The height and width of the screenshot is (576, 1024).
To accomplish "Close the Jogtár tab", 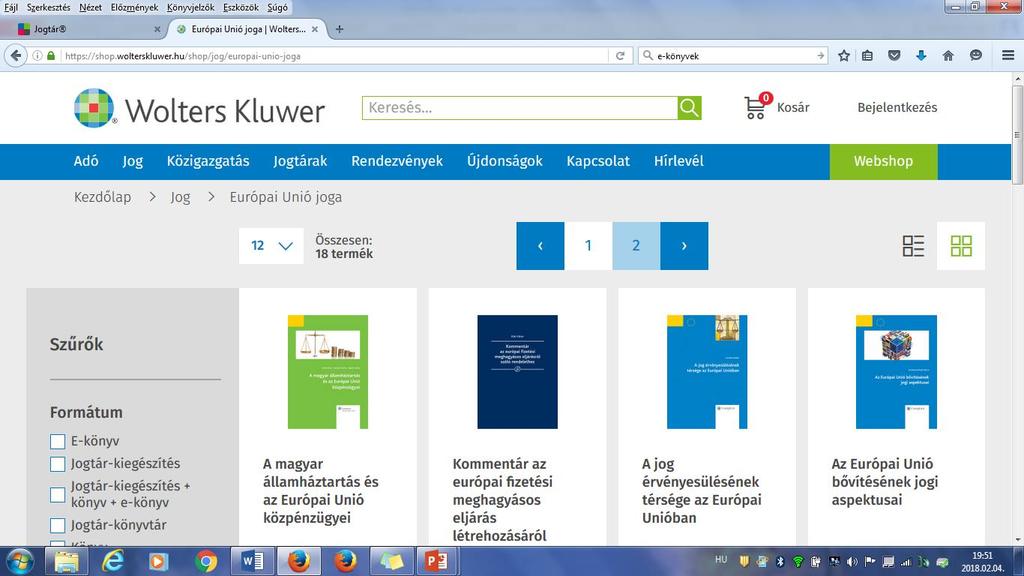I will (157, 29).
